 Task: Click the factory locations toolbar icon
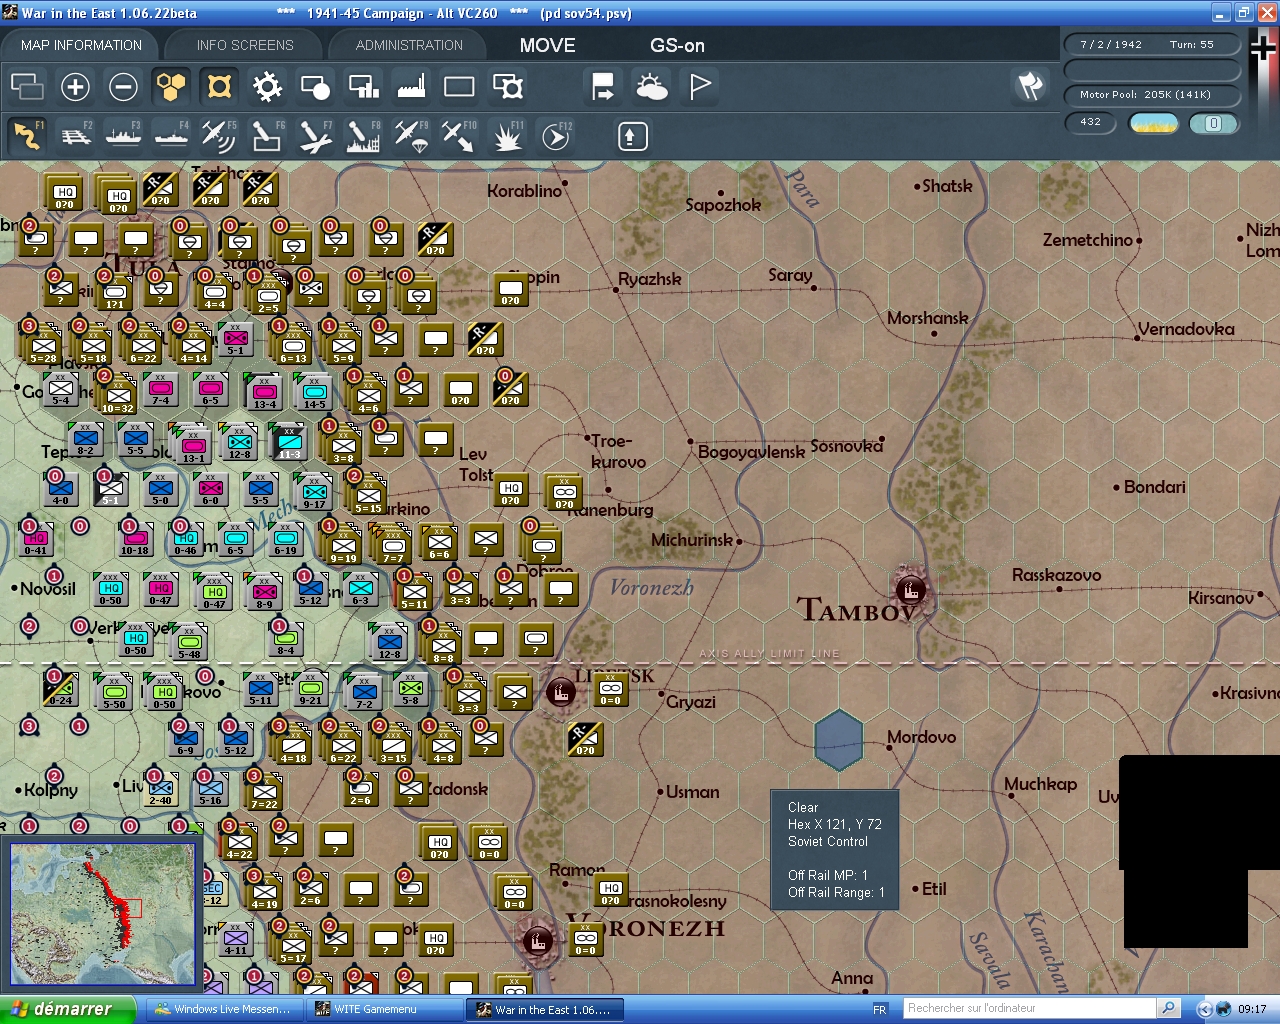pyautogui.click(x=410, y=87)
